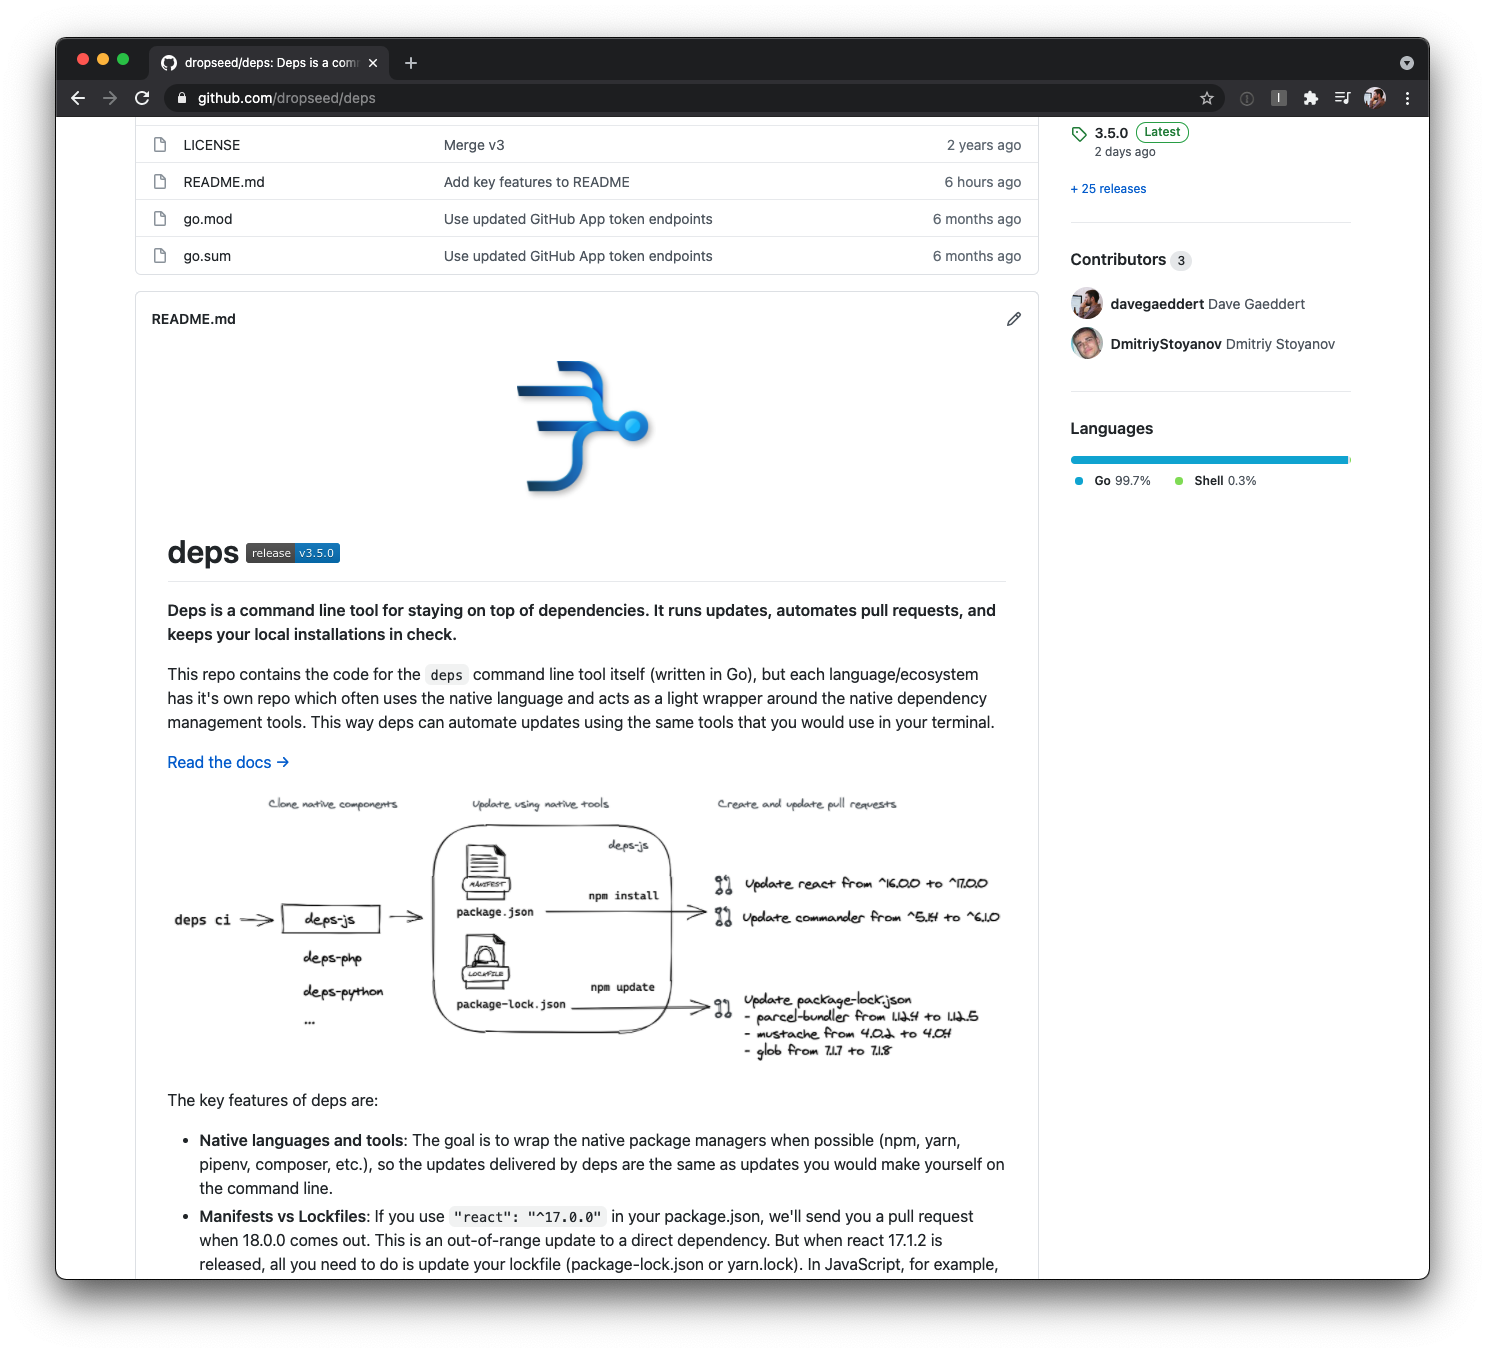Screen dimensions: 1485x1353
Task: Close the dropseed/deps tab
Action: click(x=373, y=63)
